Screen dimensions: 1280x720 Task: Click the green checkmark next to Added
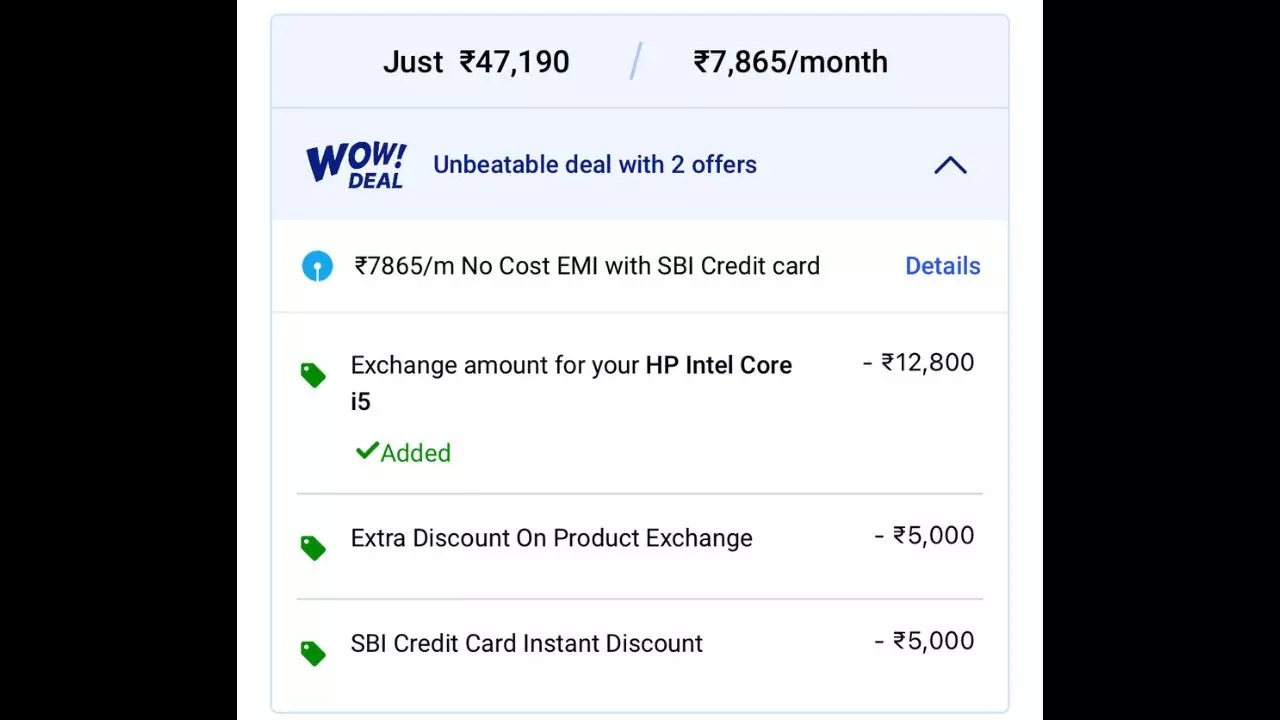[366, 451]
